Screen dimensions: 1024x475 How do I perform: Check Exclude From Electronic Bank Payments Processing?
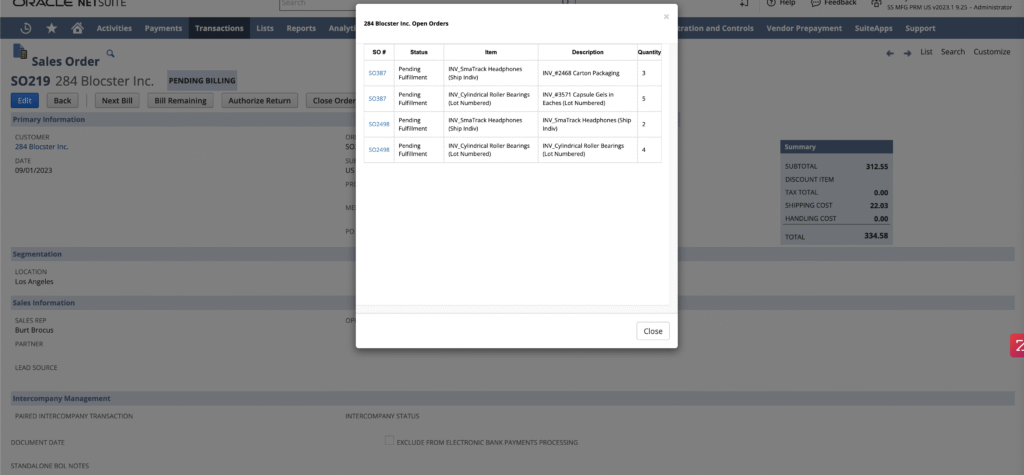(x=389, y=441)
